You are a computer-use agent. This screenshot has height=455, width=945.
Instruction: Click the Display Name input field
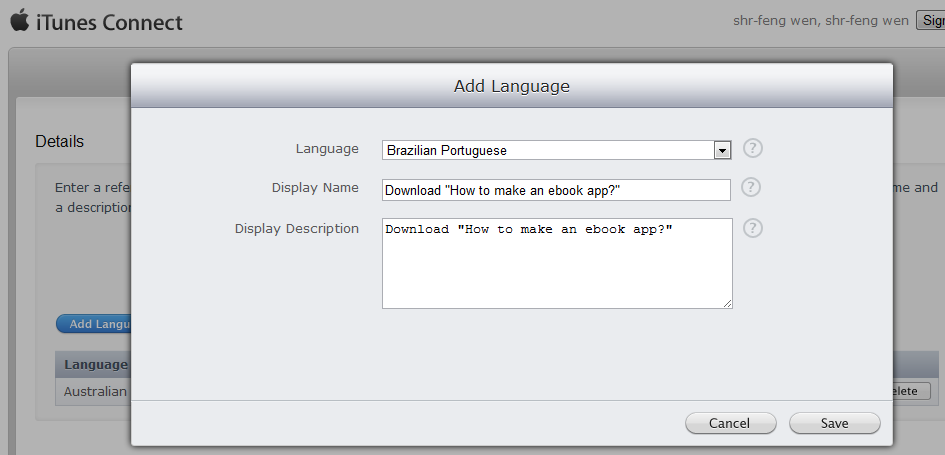tap(556, 190)
